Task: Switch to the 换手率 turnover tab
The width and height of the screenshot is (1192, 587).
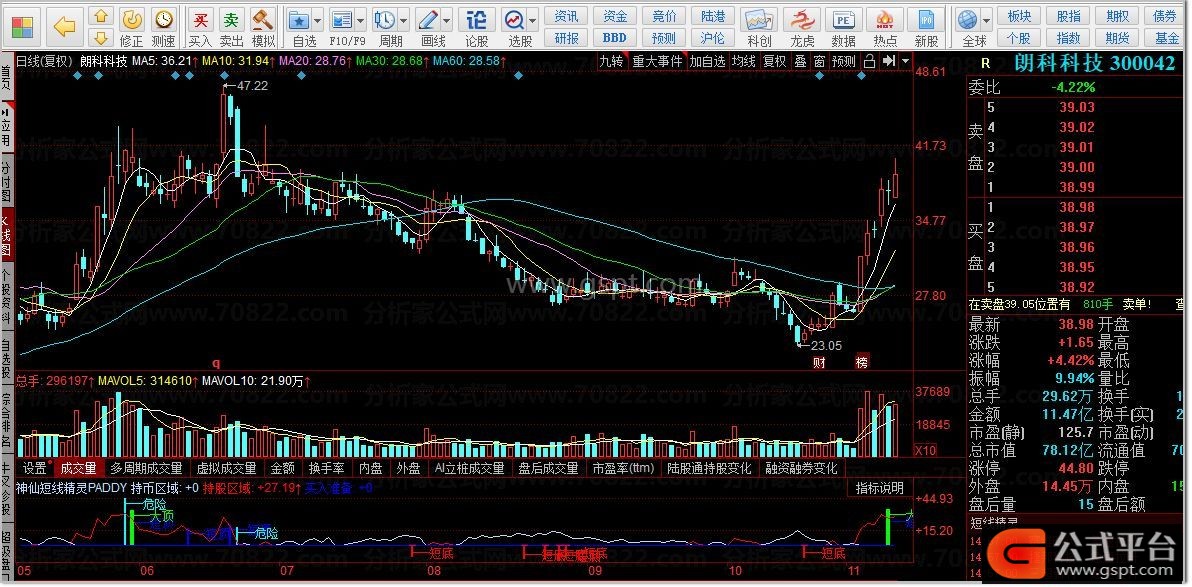Action: pyautogui.click(x=327, y=468)
